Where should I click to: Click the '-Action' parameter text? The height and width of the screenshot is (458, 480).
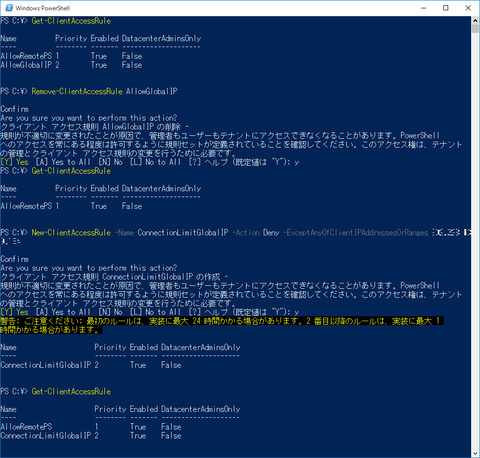[x=247, y=233]
